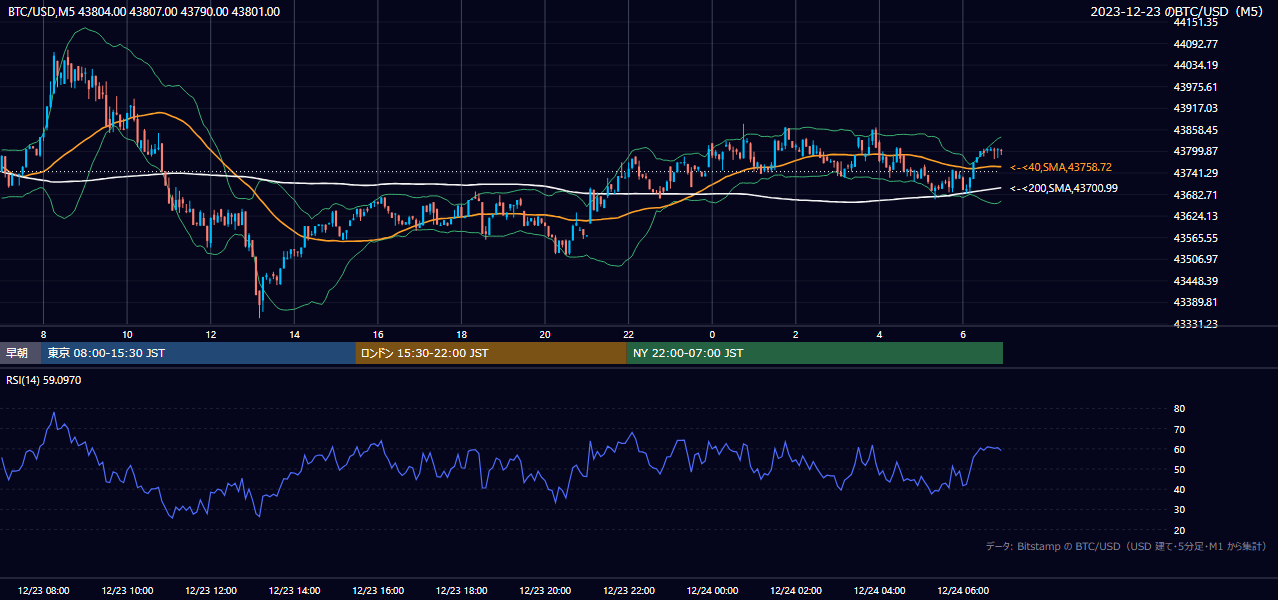Click price axis value 43975.61
Viewport: 1278px width, 600px height.
1195,87
